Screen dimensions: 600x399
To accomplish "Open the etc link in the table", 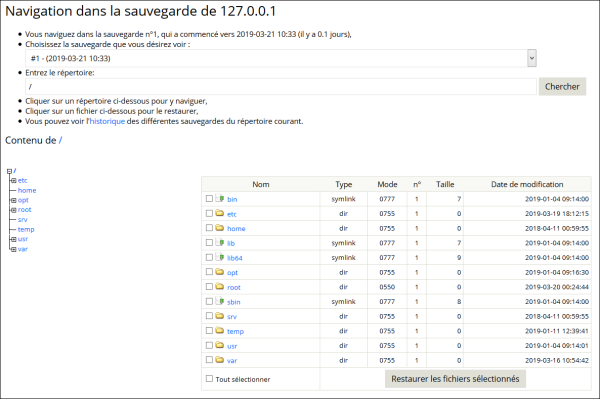I will coord(232,214).
